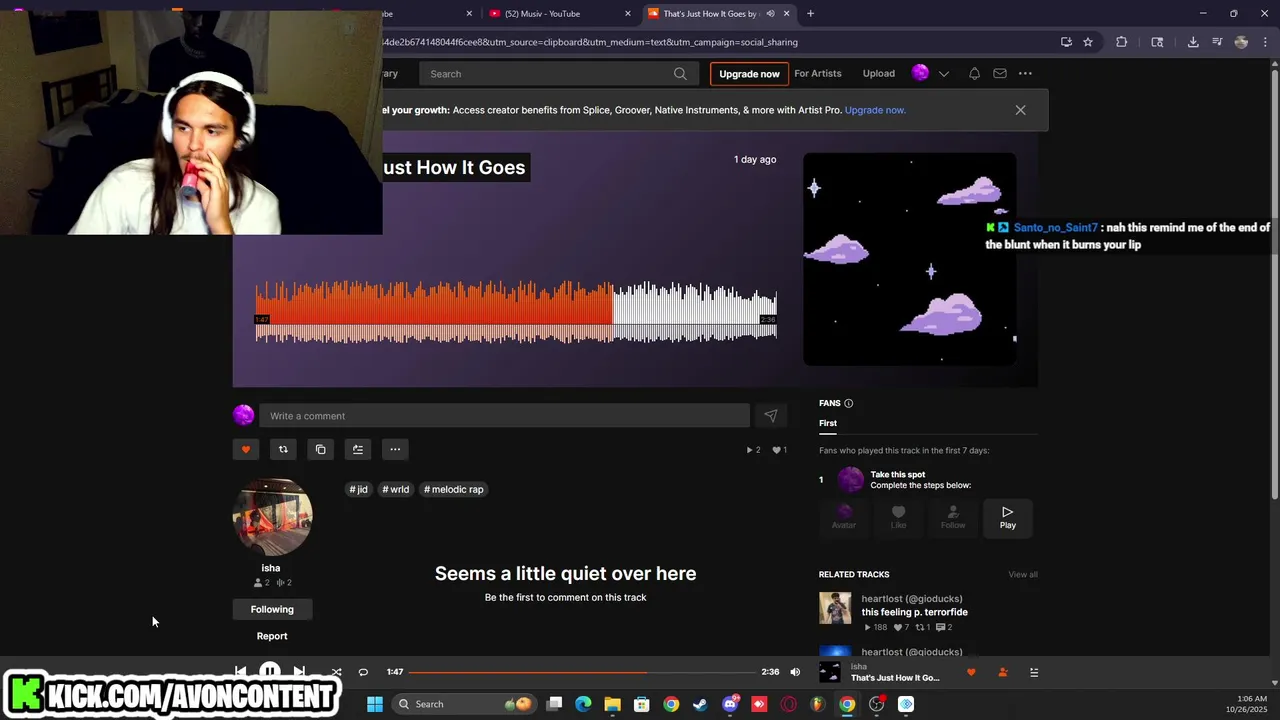Open notifications bell
The width and height of the screenshot is (1280, 720).
(974, 73)
